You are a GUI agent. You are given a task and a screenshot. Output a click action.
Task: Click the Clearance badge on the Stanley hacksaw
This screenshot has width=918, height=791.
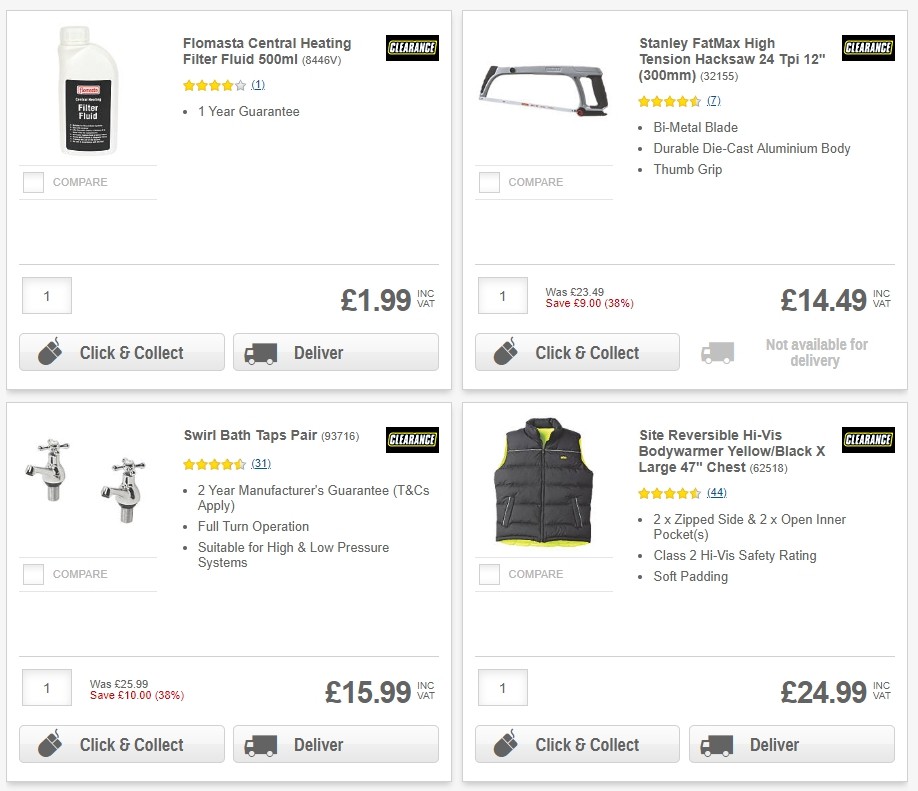(x=867, y=47)
